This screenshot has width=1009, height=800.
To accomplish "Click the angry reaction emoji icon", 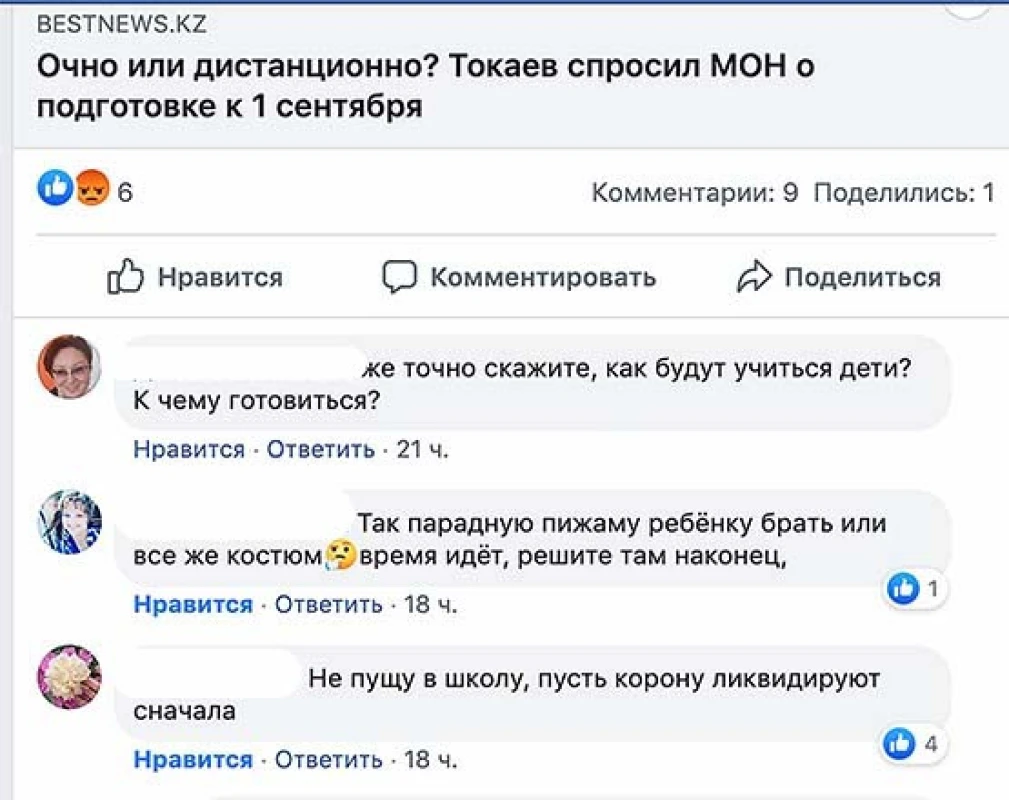I will pyautogui.click(x=90, y=189).
